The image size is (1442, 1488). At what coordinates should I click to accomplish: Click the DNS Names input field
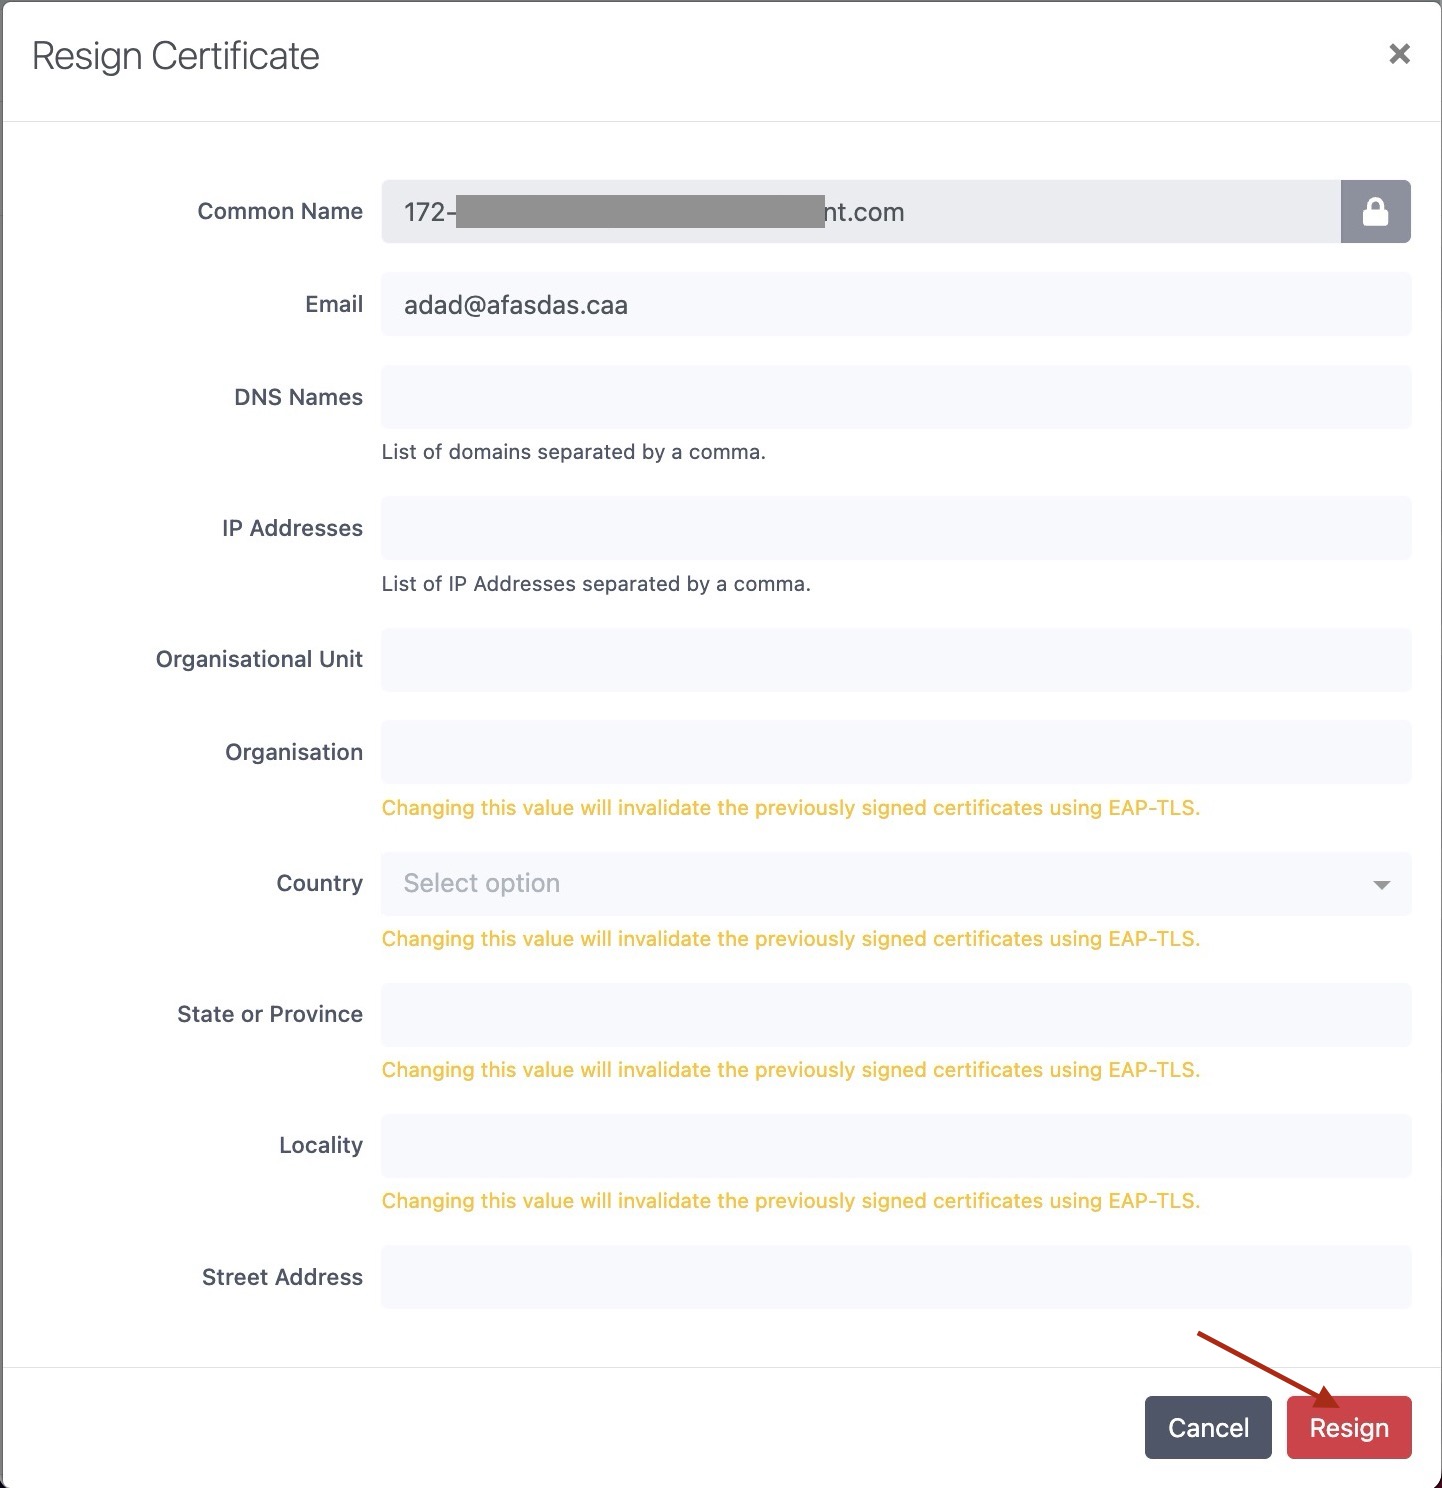click(x=895, y=396)
